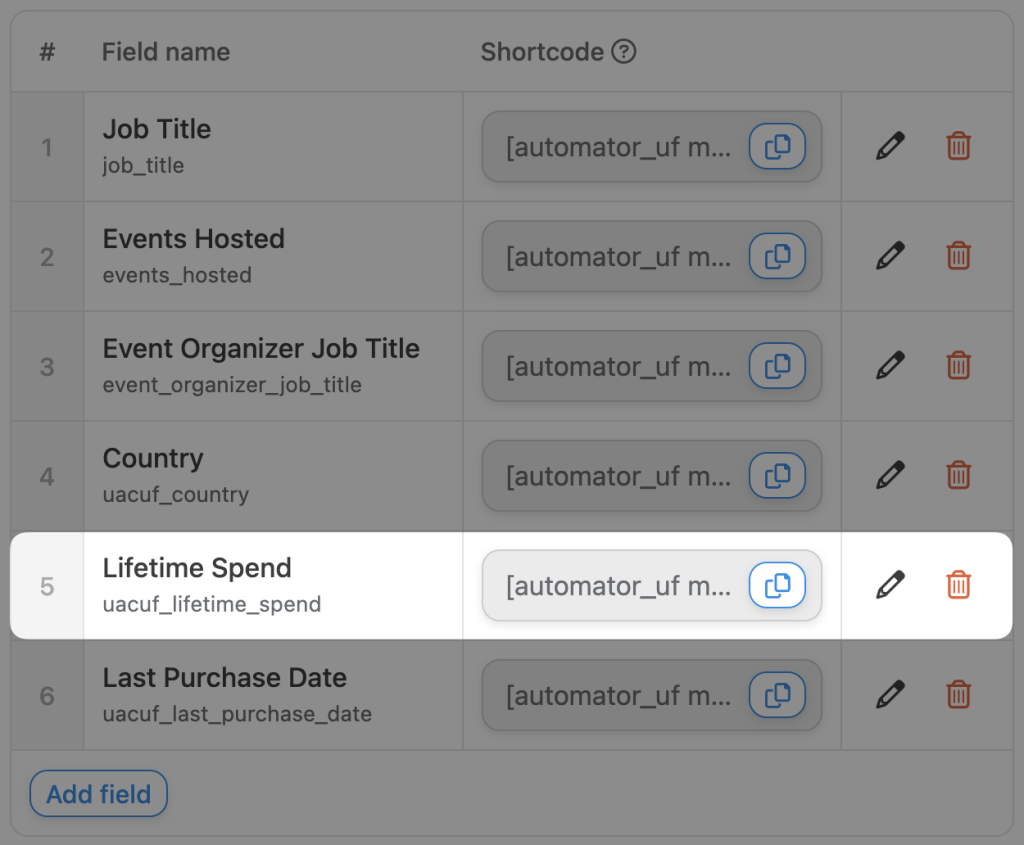Delete the Job Title field

[x=958, y=146]
